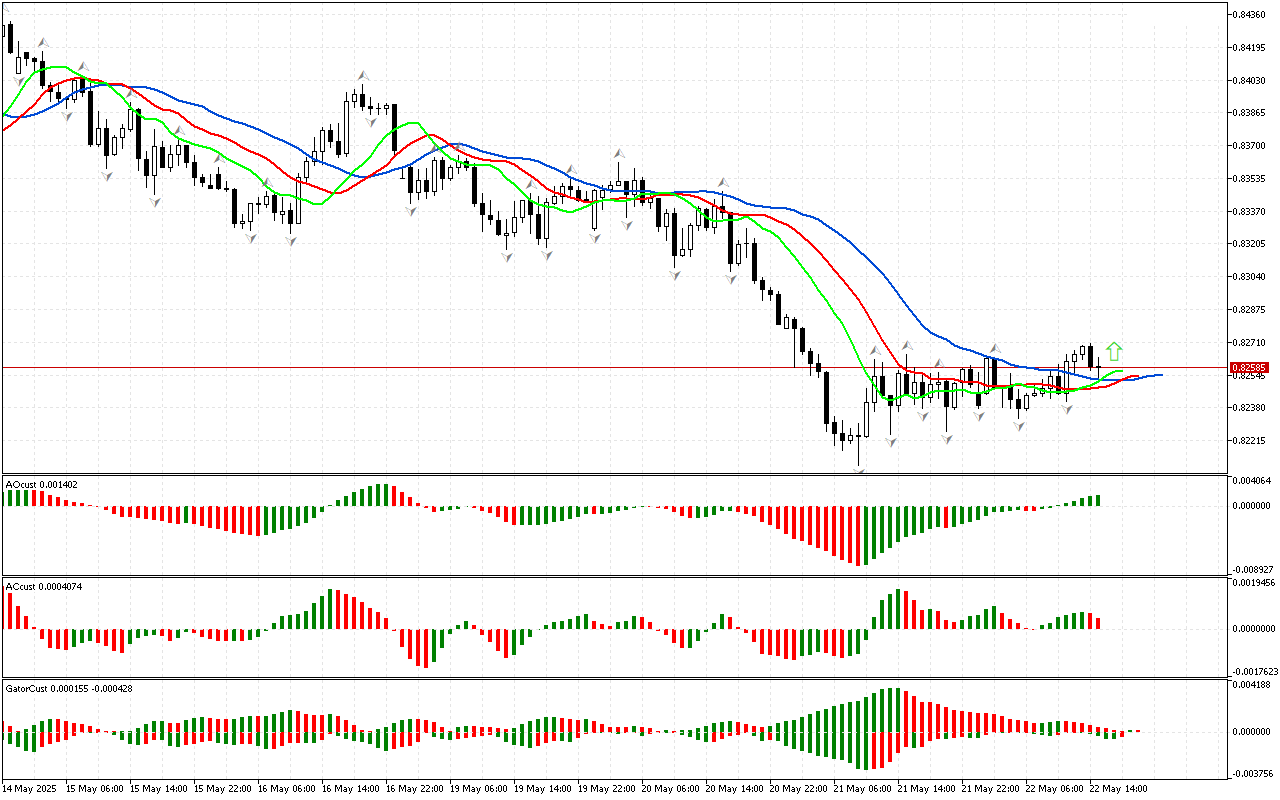1280x800 pixels.
Task: Click the AOcust indicator label
Action: [x=41, y=485]
